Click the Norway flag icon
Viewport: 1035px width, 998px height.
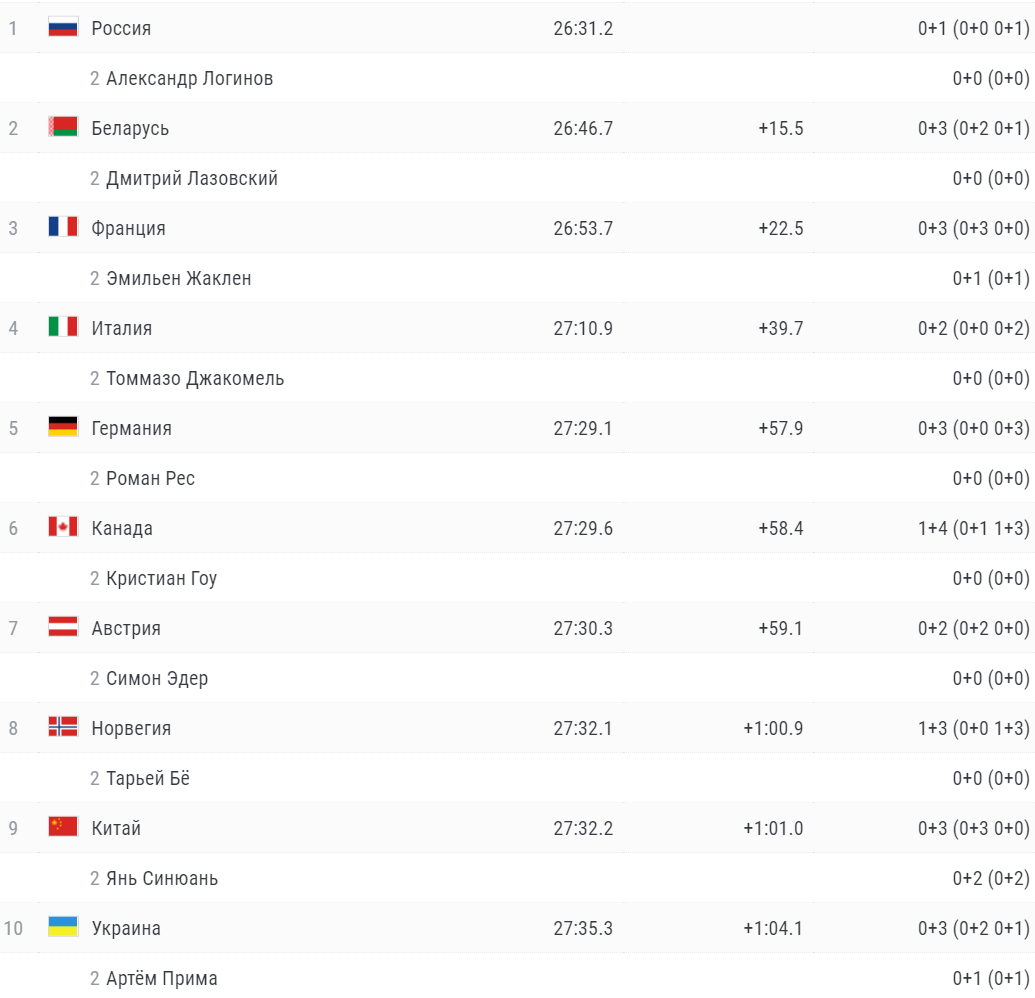pos(63,727)
